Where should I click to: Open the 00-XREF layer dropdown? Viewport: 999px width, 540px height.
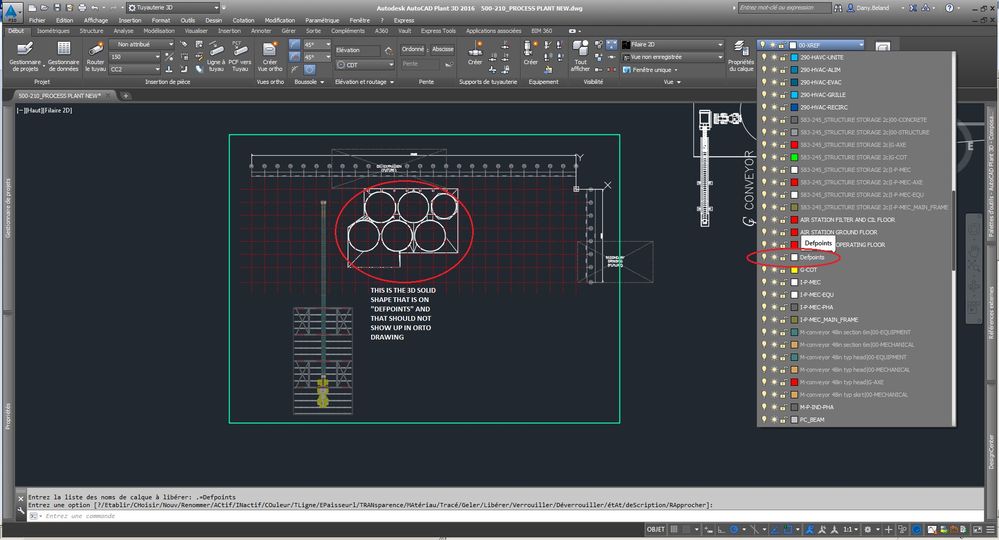click(811, 45)
